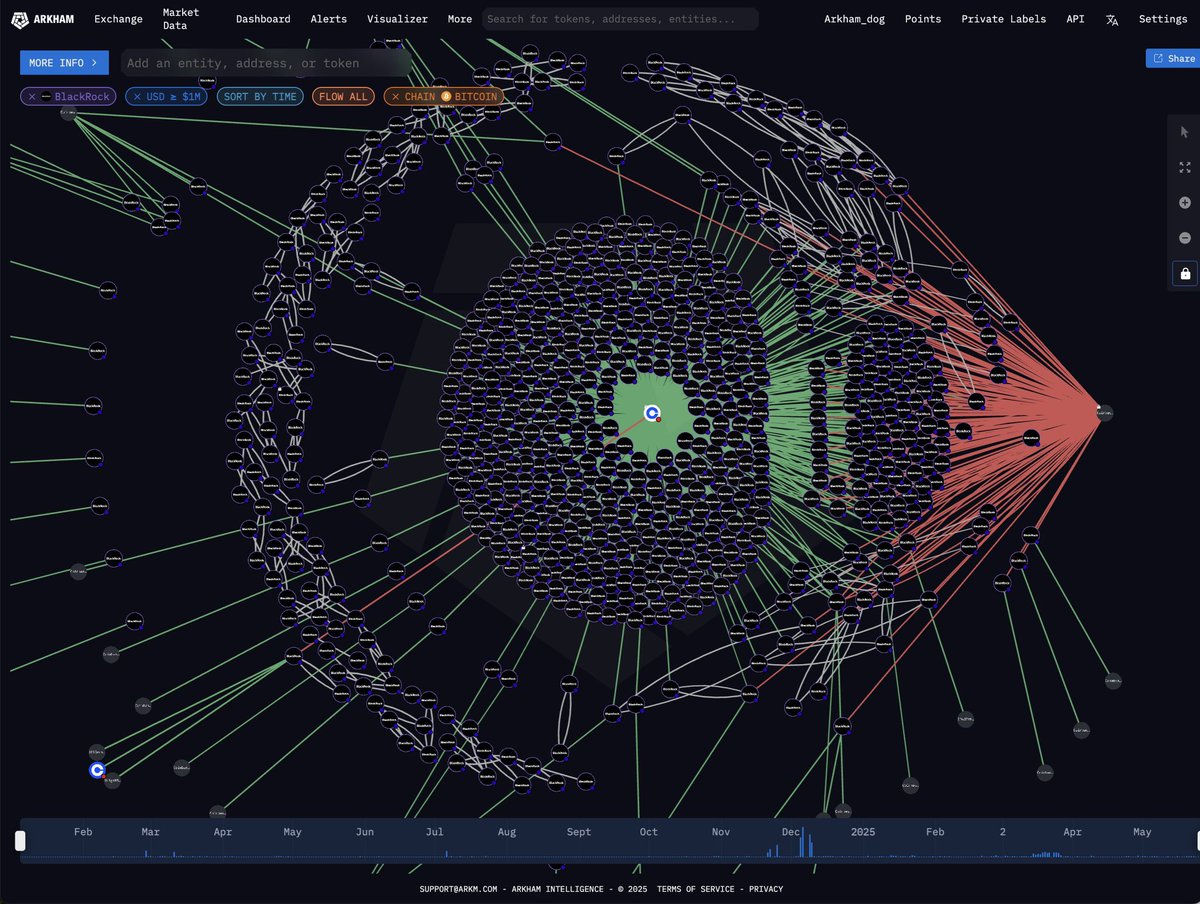The height and width of the screenshot is (904, 1200).
Task: Open the More navigation menu
Action: (459, 18)
